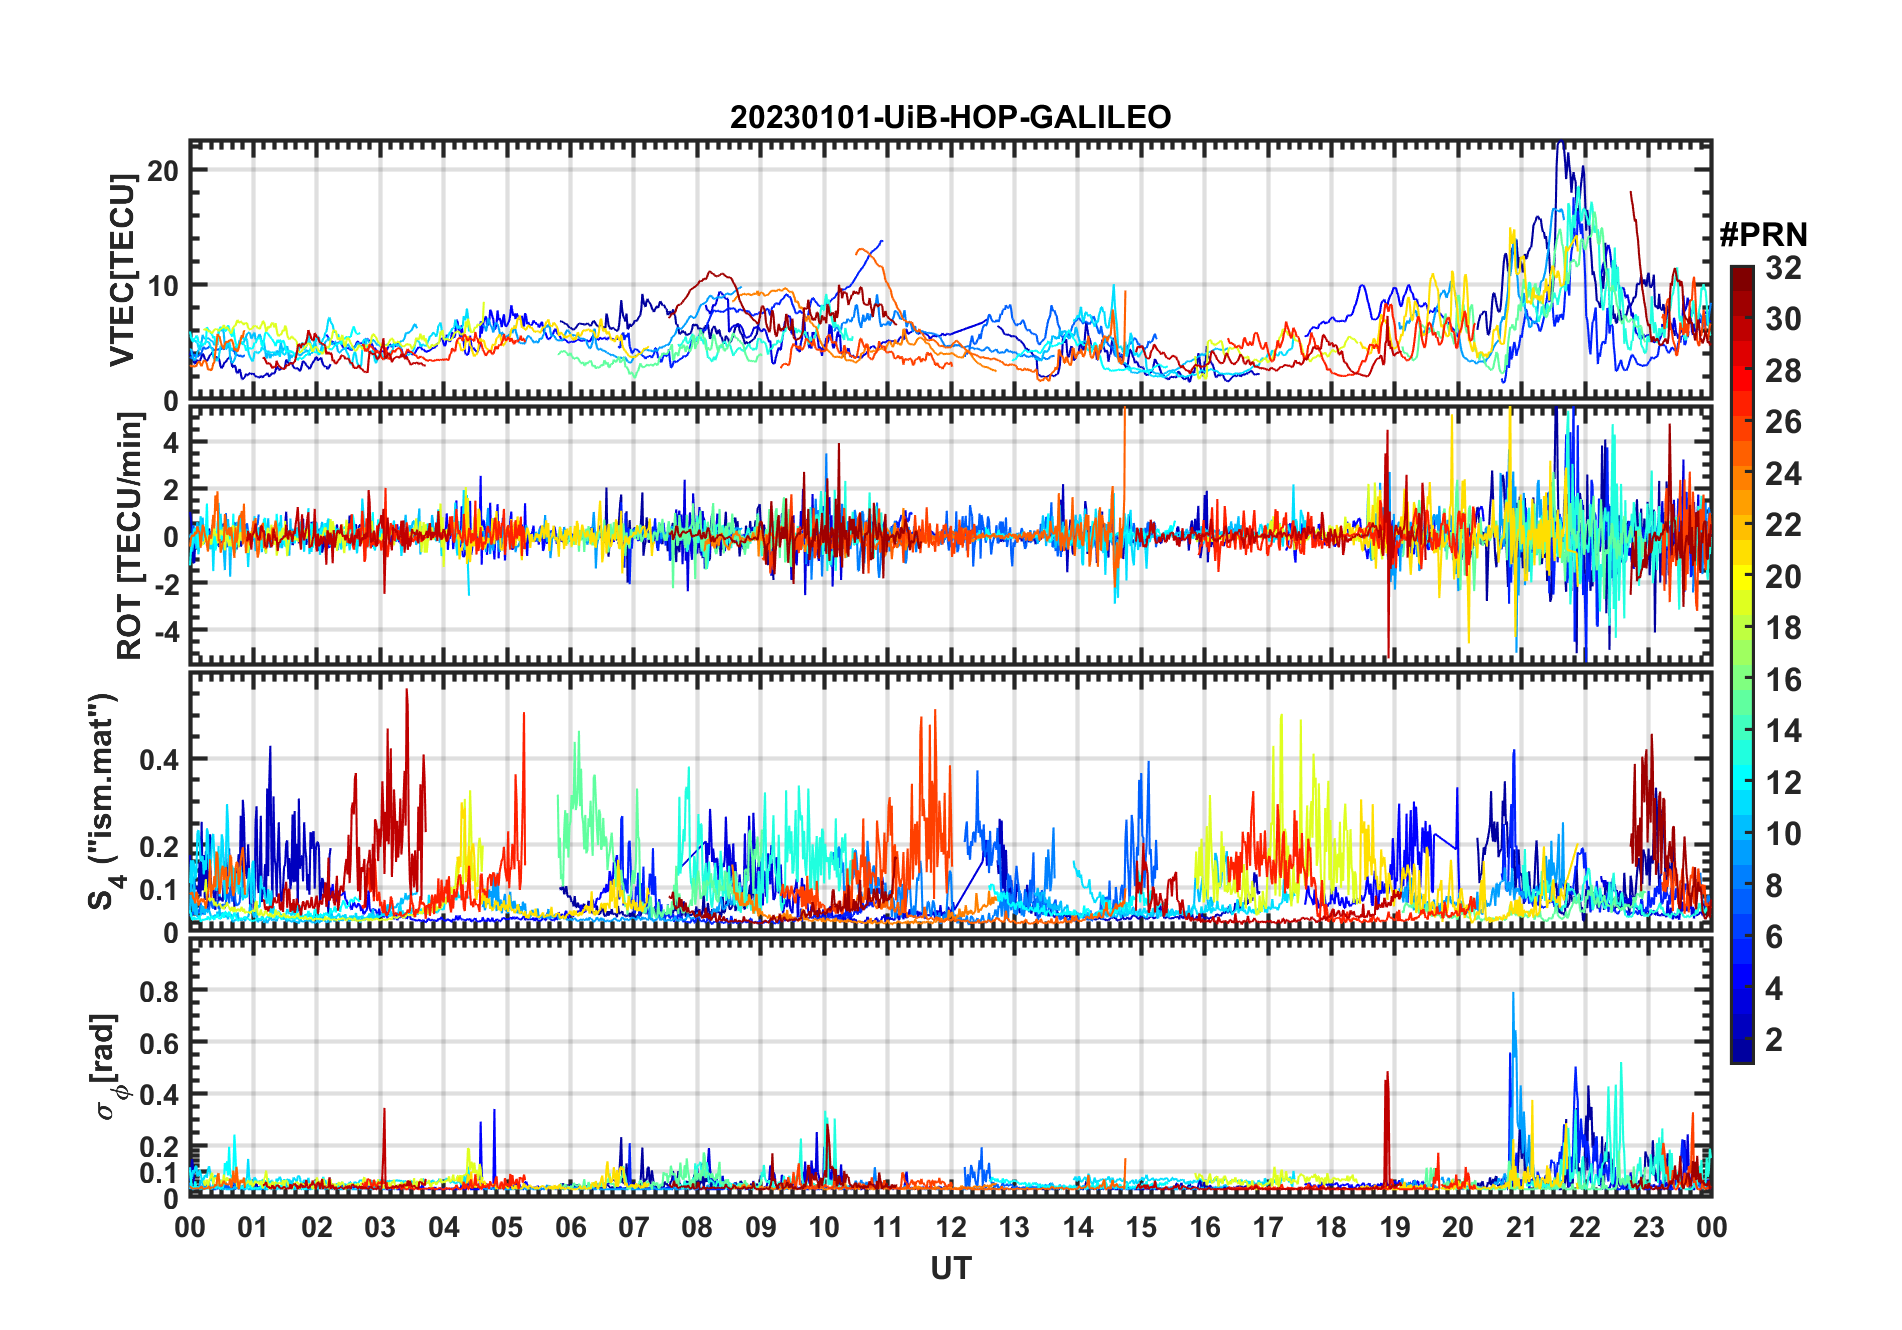
Task: Click colorbar tick label 10
Action: (x=1783, y=834)
